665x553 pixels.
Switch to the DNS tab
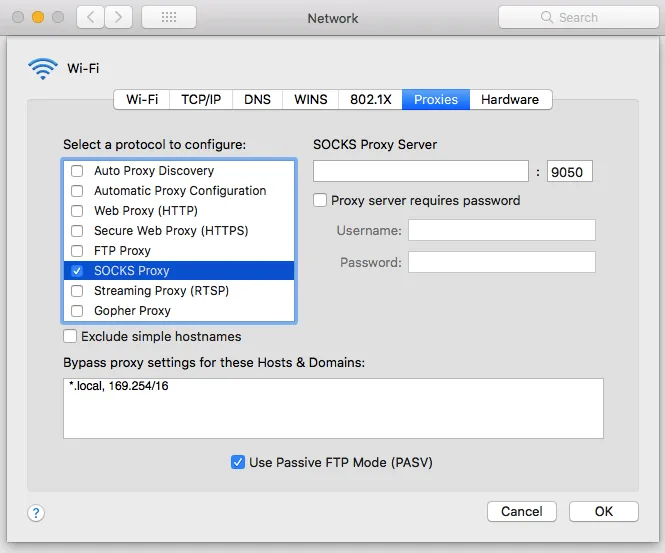pos(257,100)
